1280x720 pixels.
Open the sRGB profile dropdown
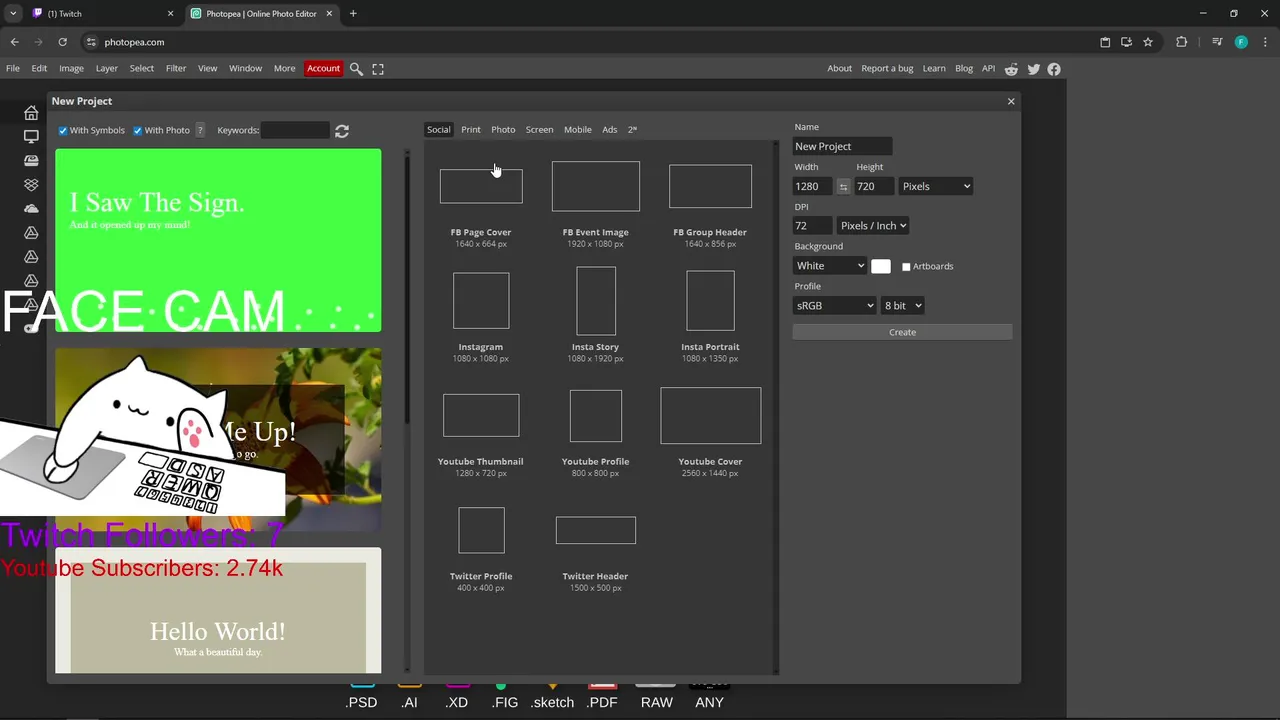tap(834, 306)
